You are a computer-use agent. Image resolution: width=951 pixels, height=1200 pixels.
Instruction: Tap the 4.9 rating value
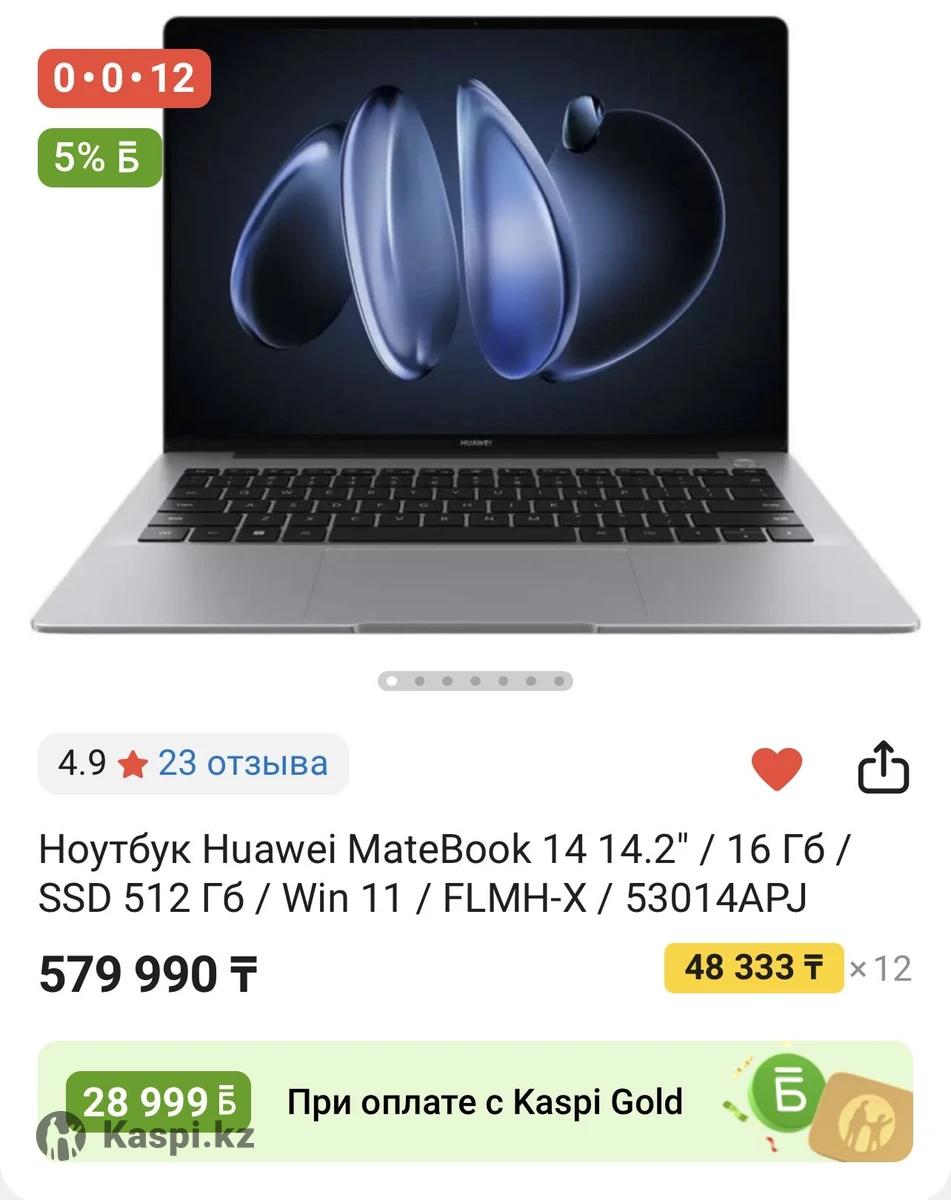click(x=81, y=764)
